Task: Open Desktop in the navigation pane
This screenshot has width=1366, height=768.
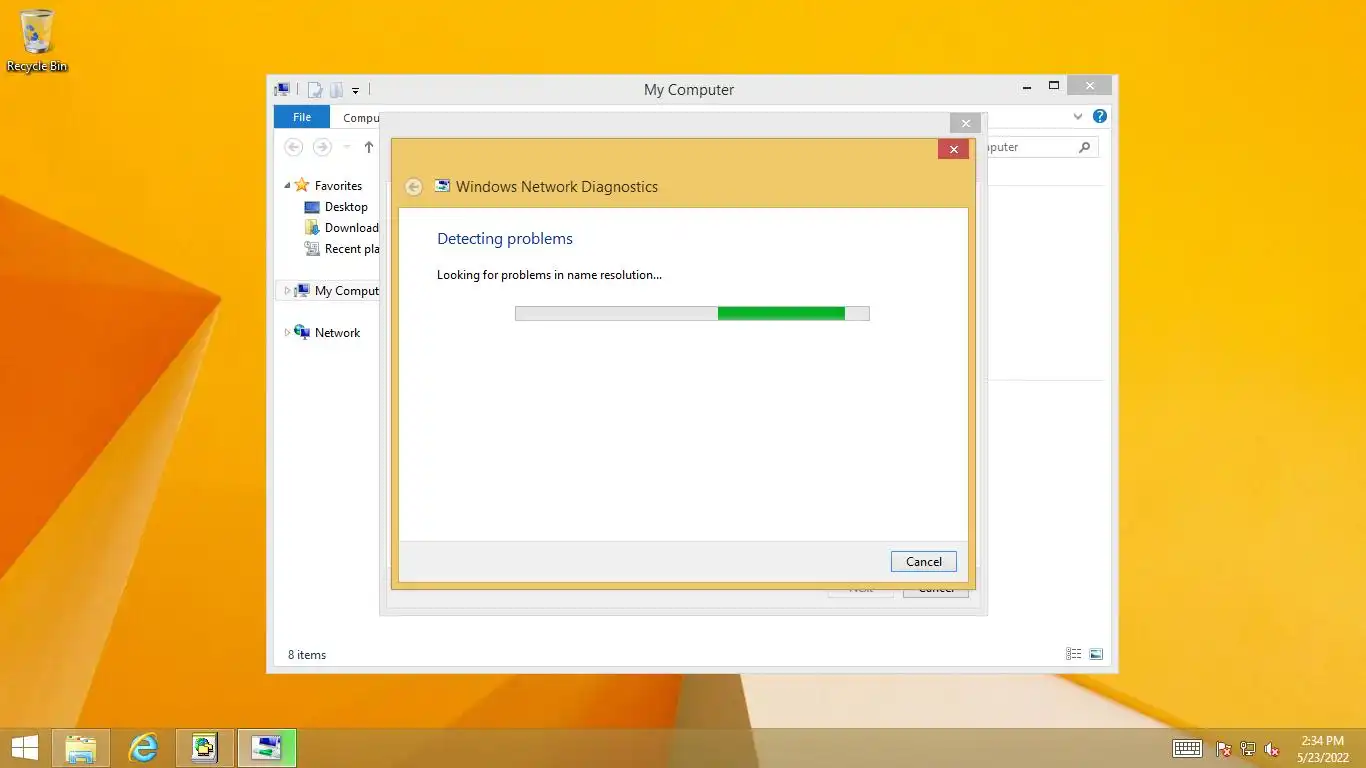Action: 346,207
